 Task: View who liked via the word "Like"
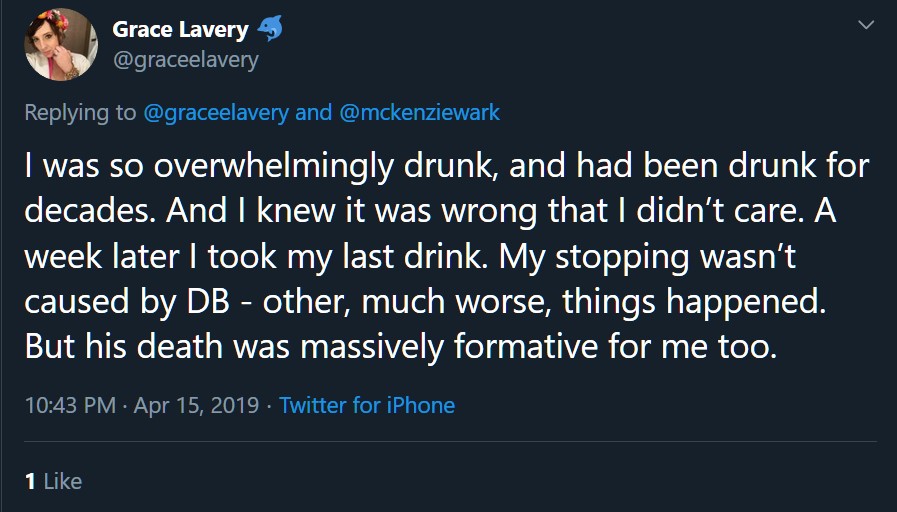[63, 481]
